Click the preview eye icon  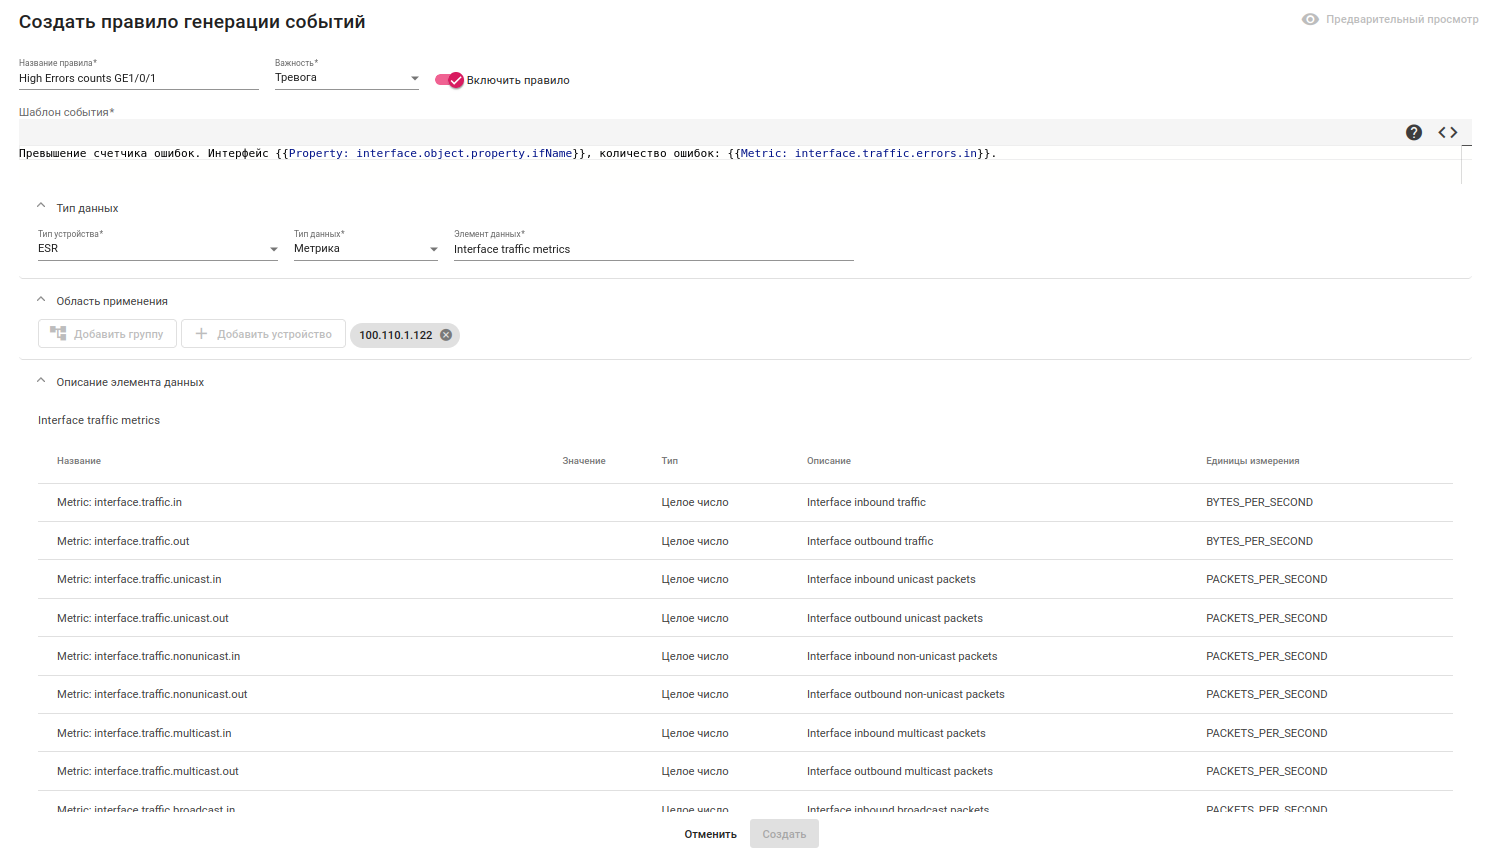(1310, 19)
